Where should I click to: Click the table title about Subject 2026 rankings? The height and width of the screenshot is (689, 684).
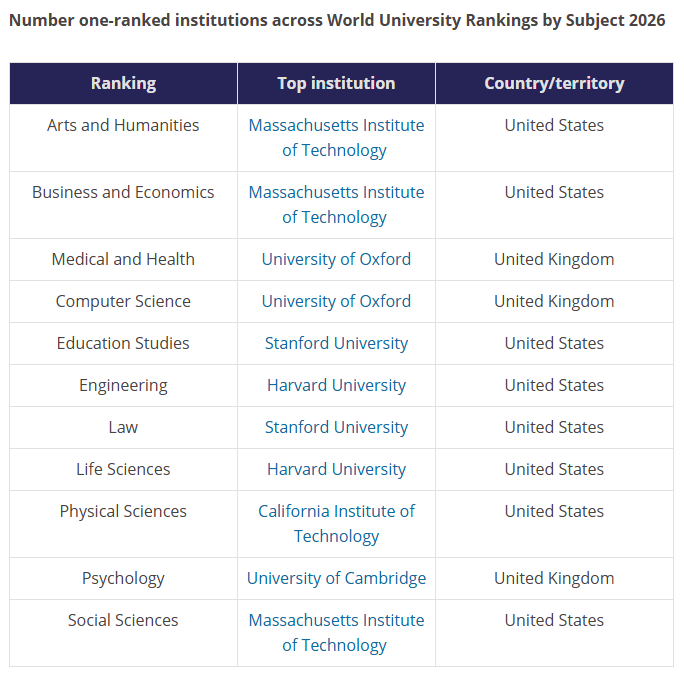click(x=337, y=20)
